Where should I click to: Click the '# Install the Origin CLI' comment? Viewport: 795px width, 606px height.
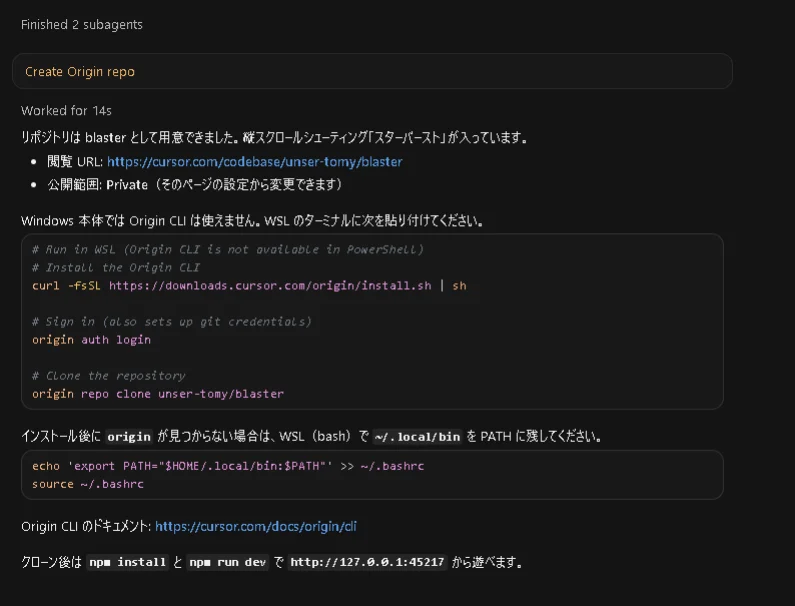tap(116, 267)
